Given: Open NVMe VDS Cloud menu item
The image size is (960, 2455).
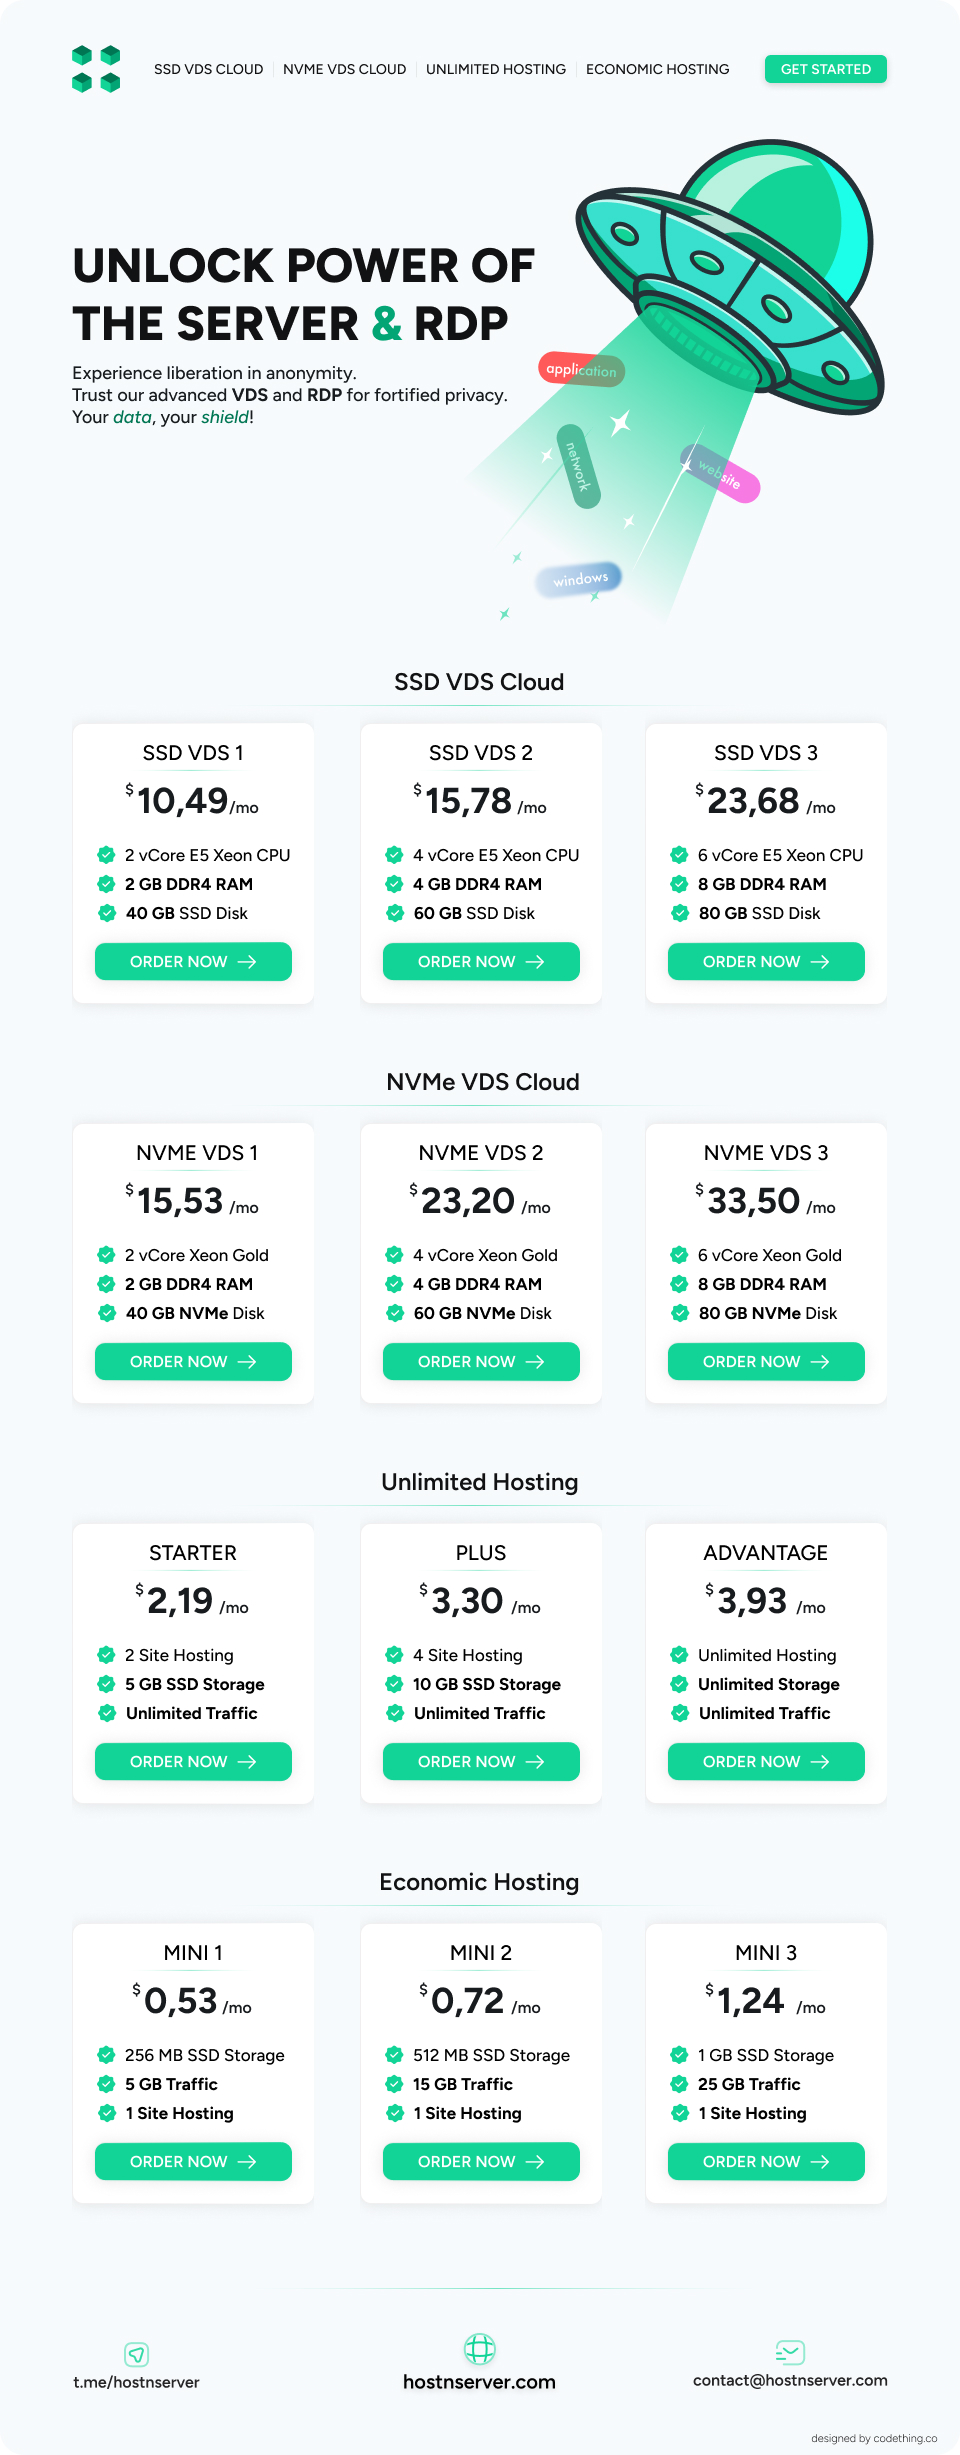Looking at the screenshot, I should coord(344,69).
